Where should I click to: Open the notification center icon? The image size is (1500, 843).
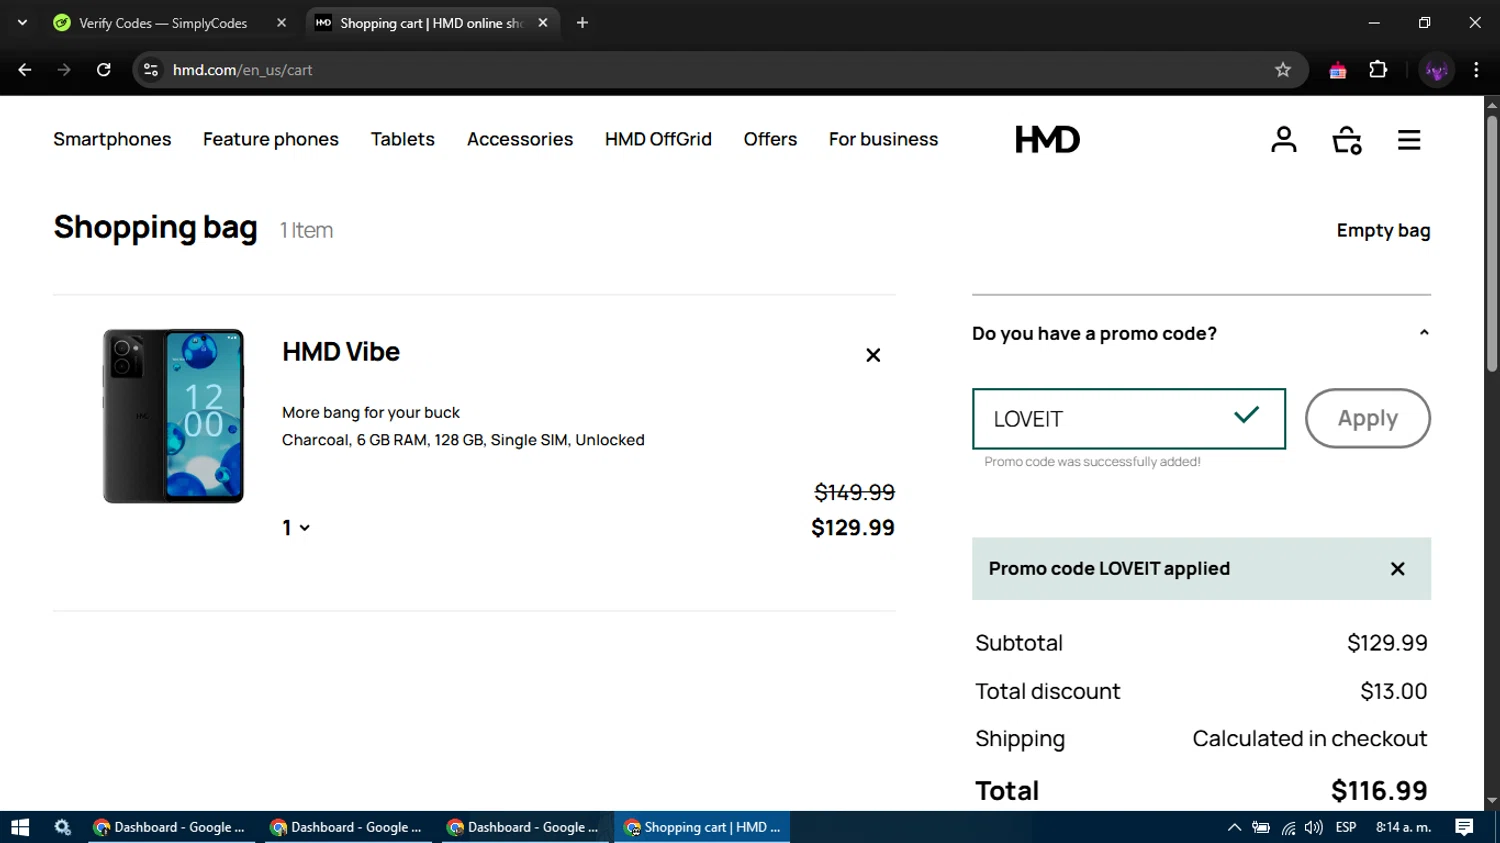point(1464,827)
